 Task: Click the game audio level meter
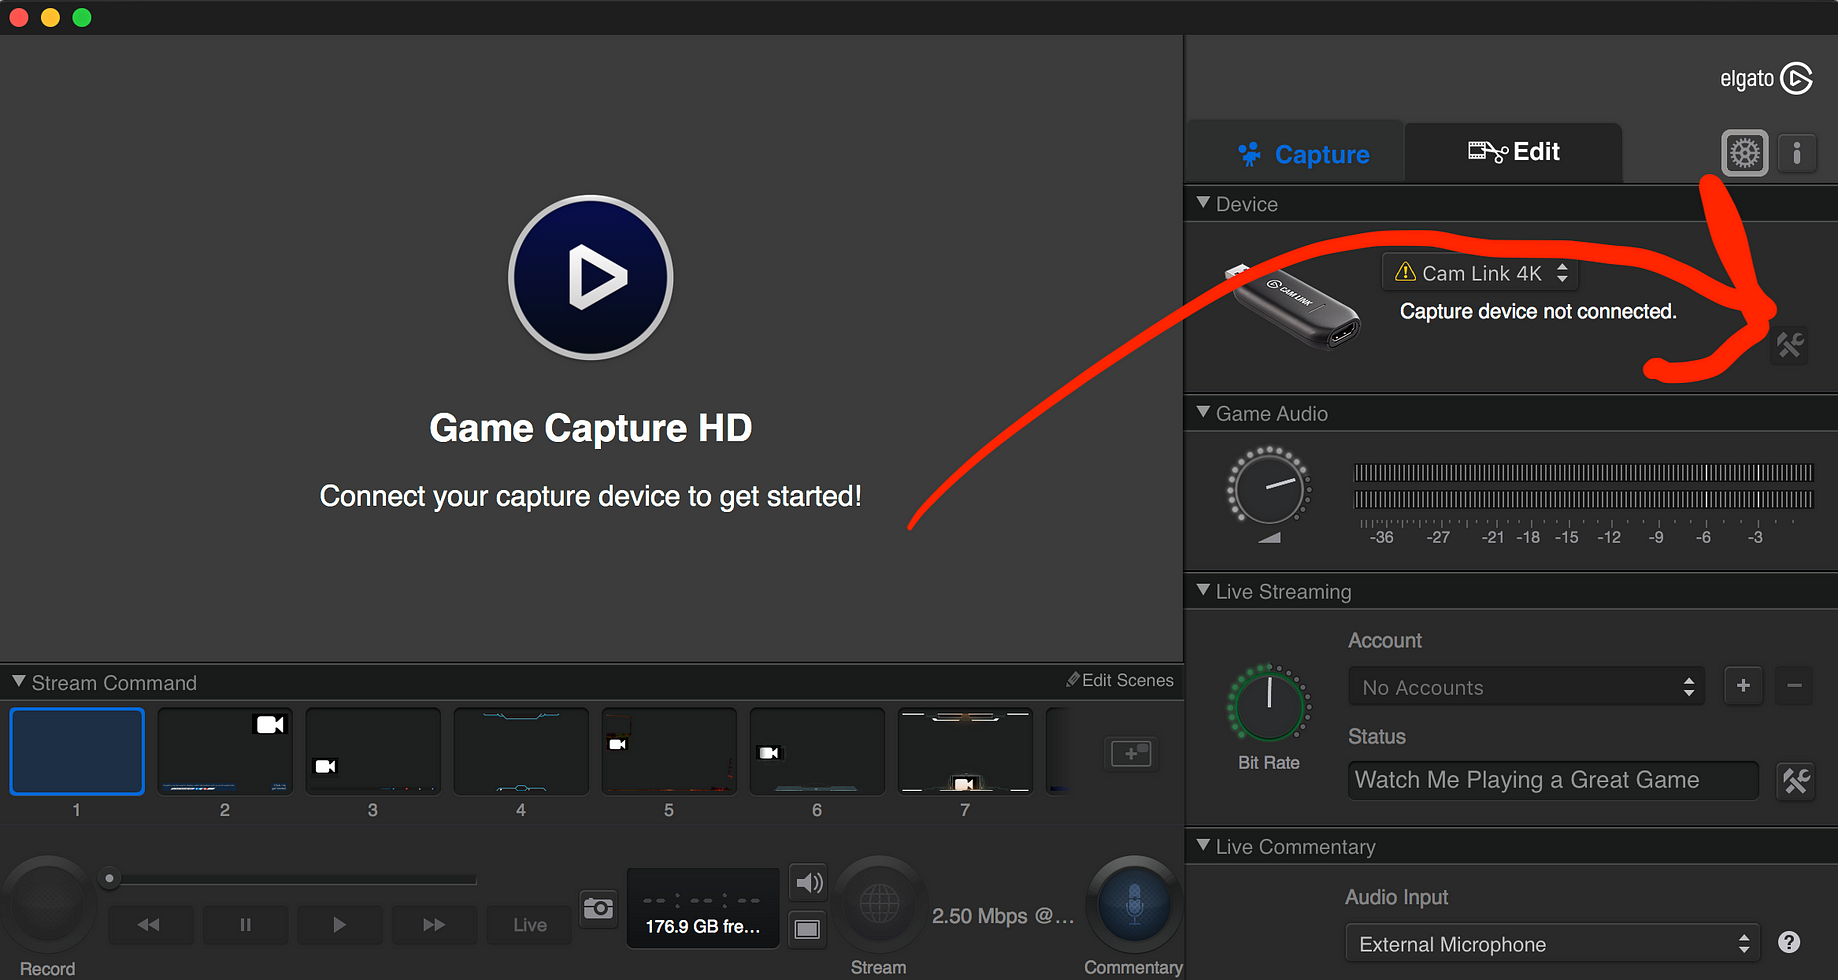(1583, 486)
